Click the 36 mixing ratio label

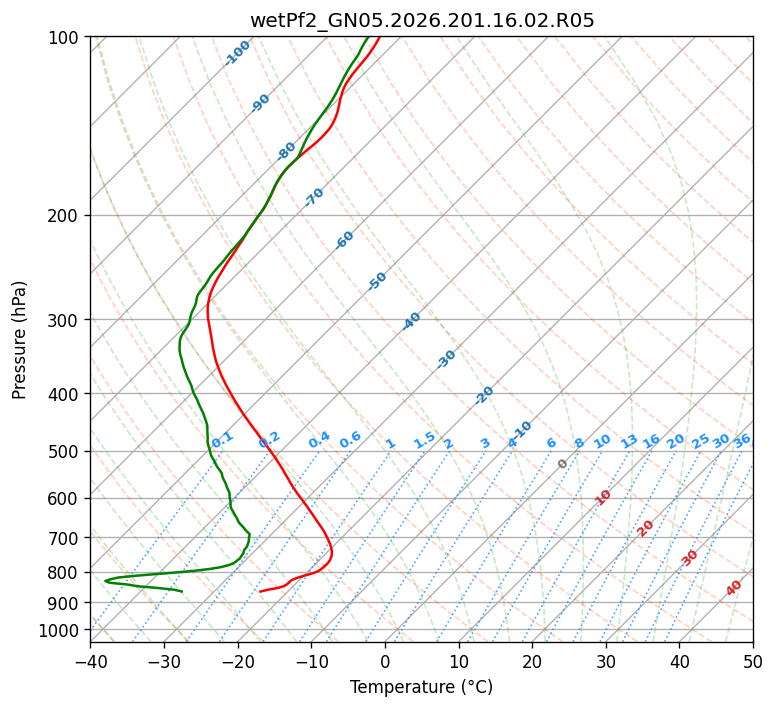742,441
